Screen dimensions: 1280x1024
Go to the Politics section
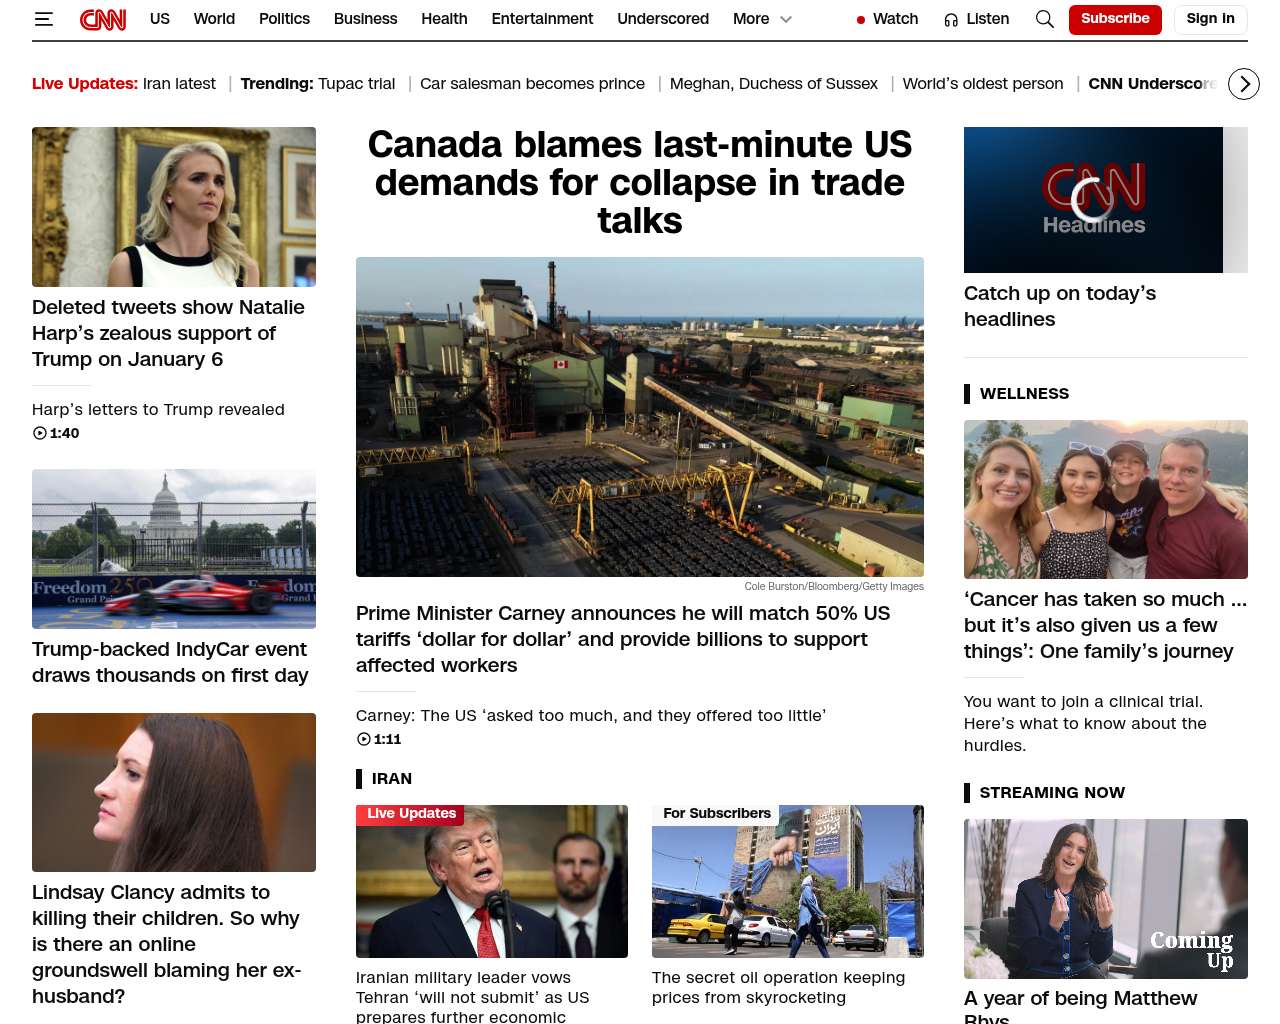[284, 19]
